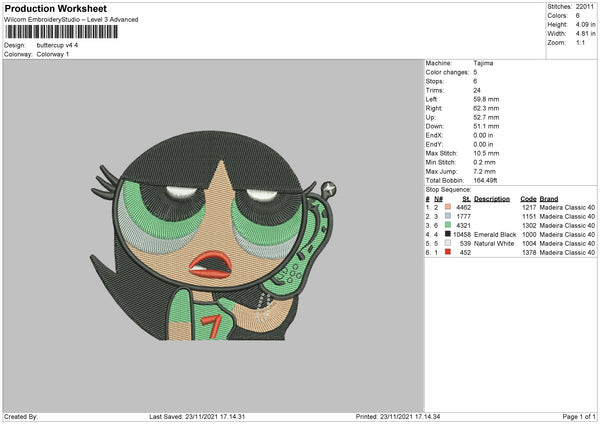Image resolution: width=600 pixels, height=424 pixels.
Task: Click the red thread swatch in stop 6
Action: [x=446, y=252]
